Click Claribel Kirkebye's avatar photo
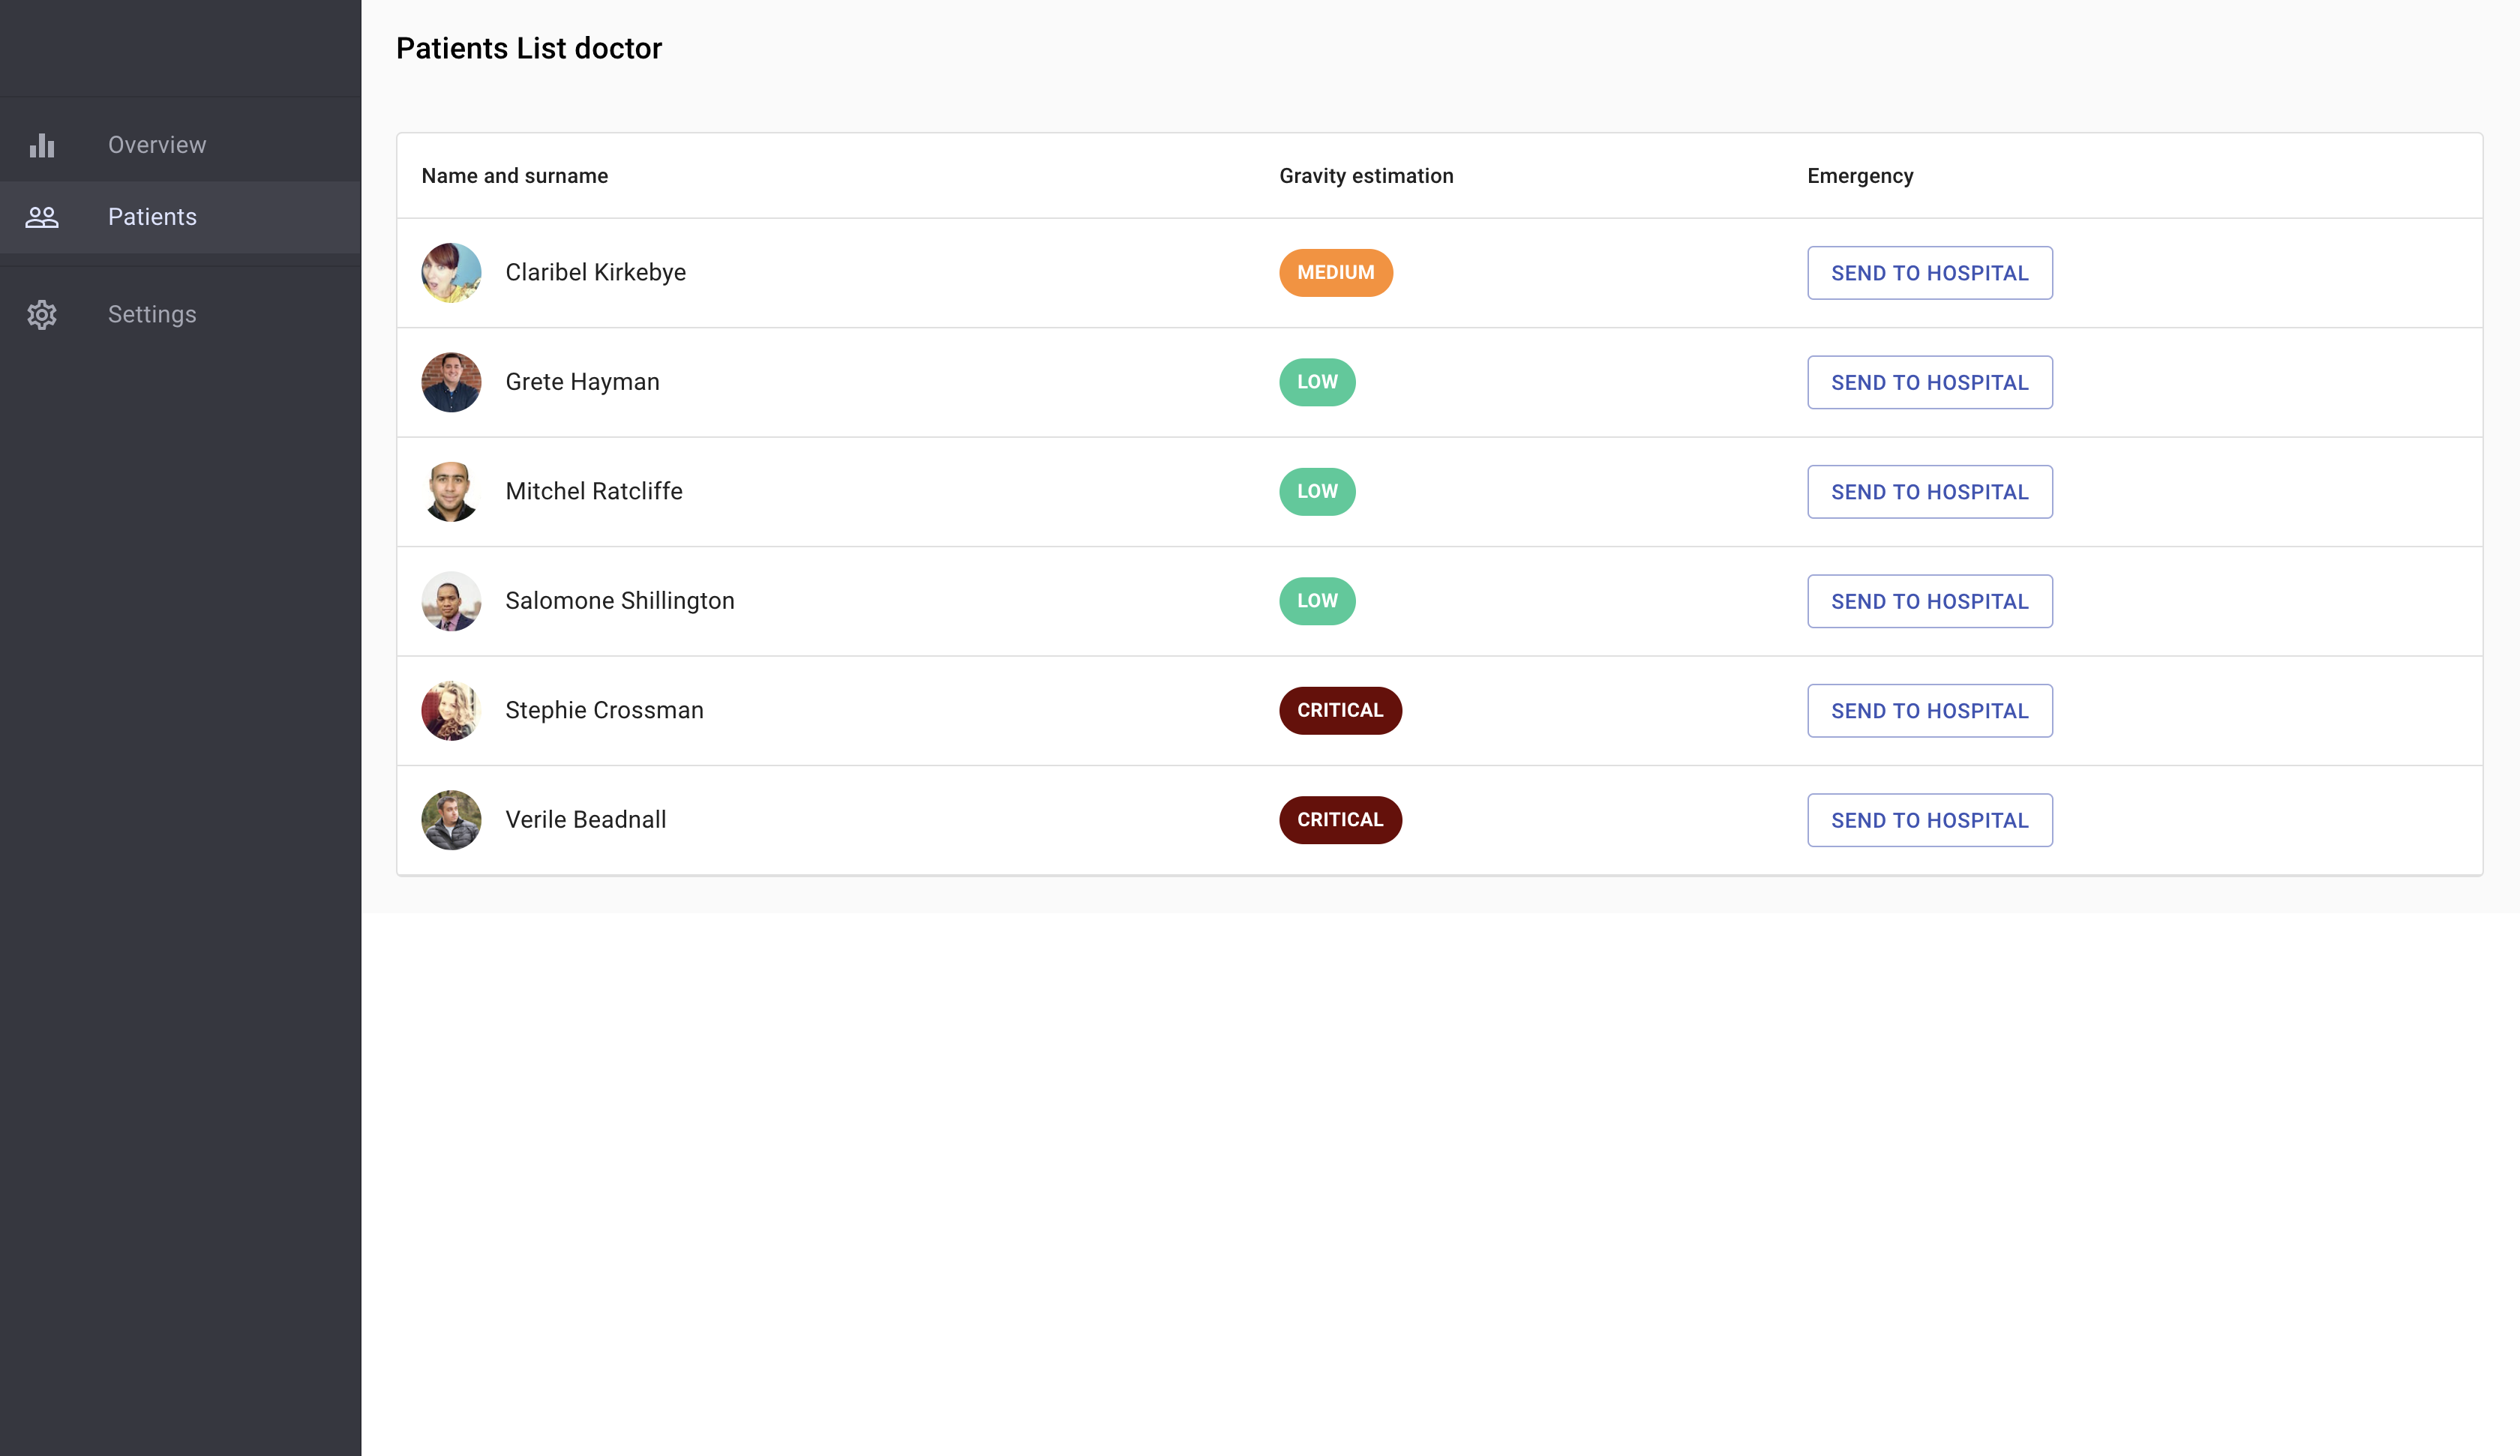 click(451, 273)
